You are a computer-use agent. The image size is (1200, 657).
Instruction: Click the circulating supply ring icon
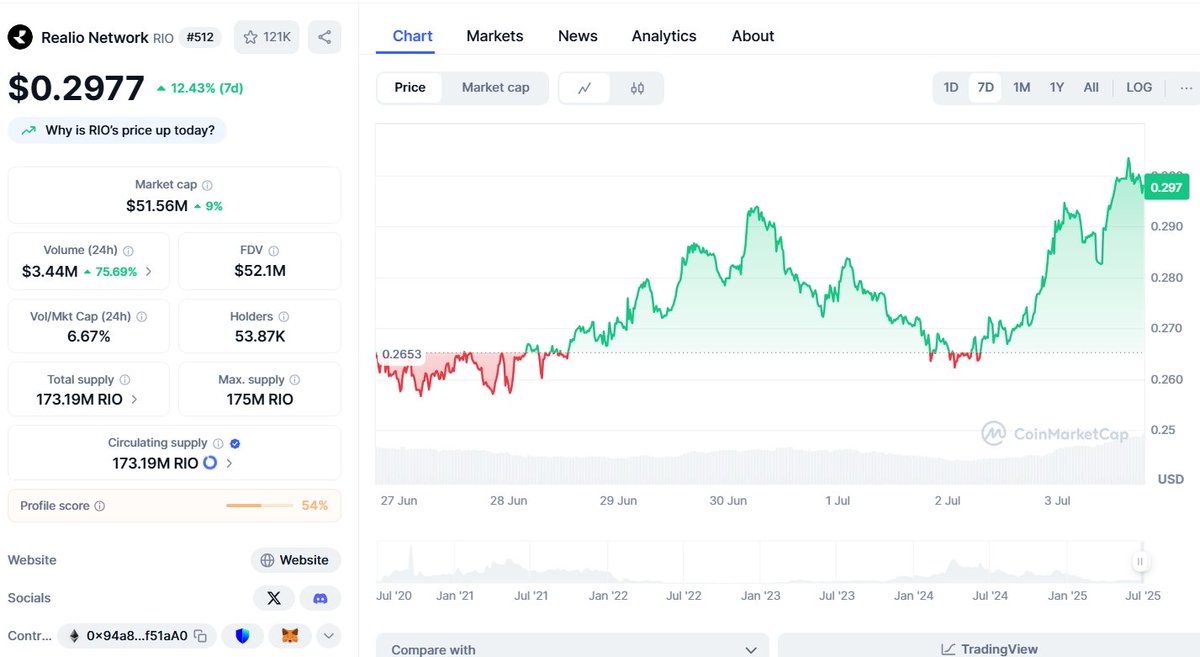pos(210,463)
